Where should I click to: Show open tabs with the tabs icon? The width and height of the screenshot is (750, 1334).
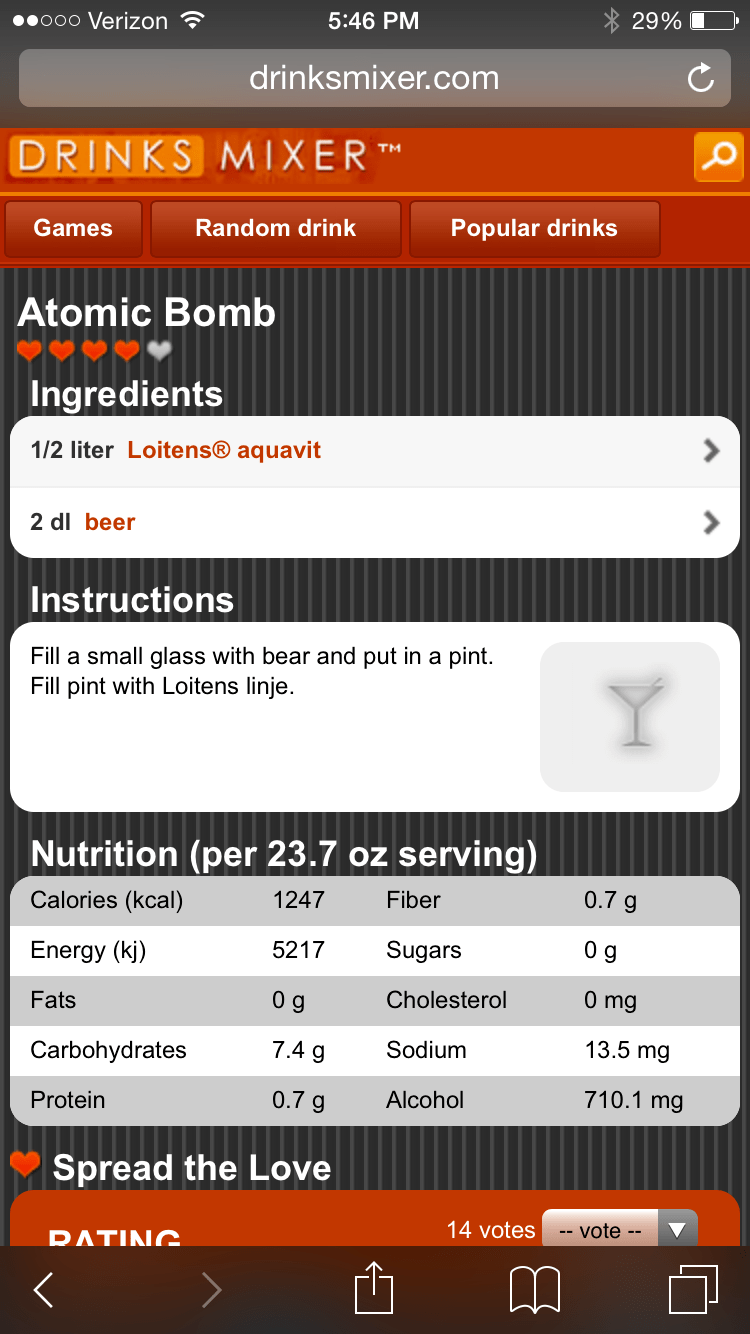[x=692, y=1288]
